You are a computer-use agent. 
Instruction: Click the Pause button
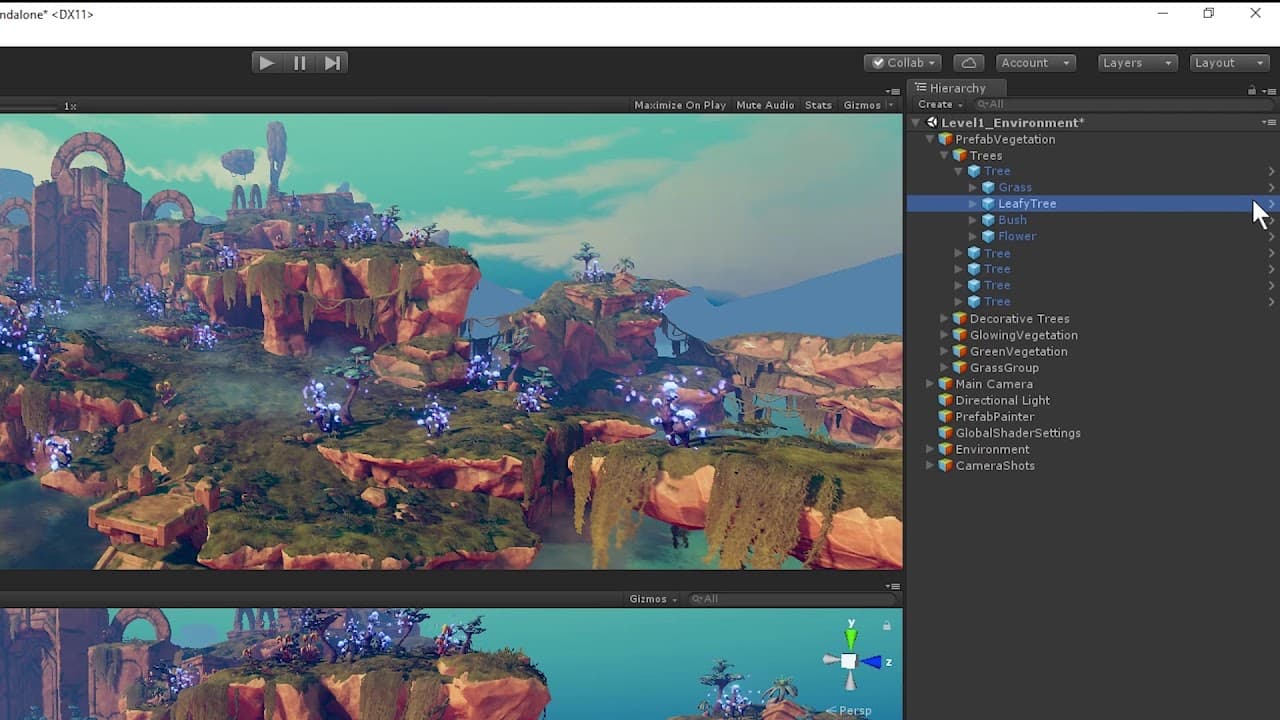point(300,62)
